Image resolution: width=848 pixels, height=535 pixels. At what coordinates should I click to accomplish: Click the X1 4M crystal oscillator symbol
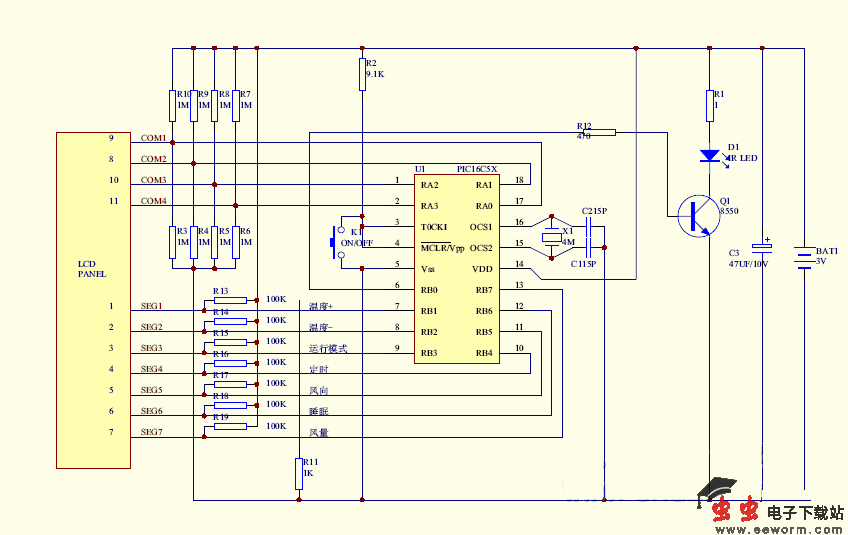tap(549, 237)
